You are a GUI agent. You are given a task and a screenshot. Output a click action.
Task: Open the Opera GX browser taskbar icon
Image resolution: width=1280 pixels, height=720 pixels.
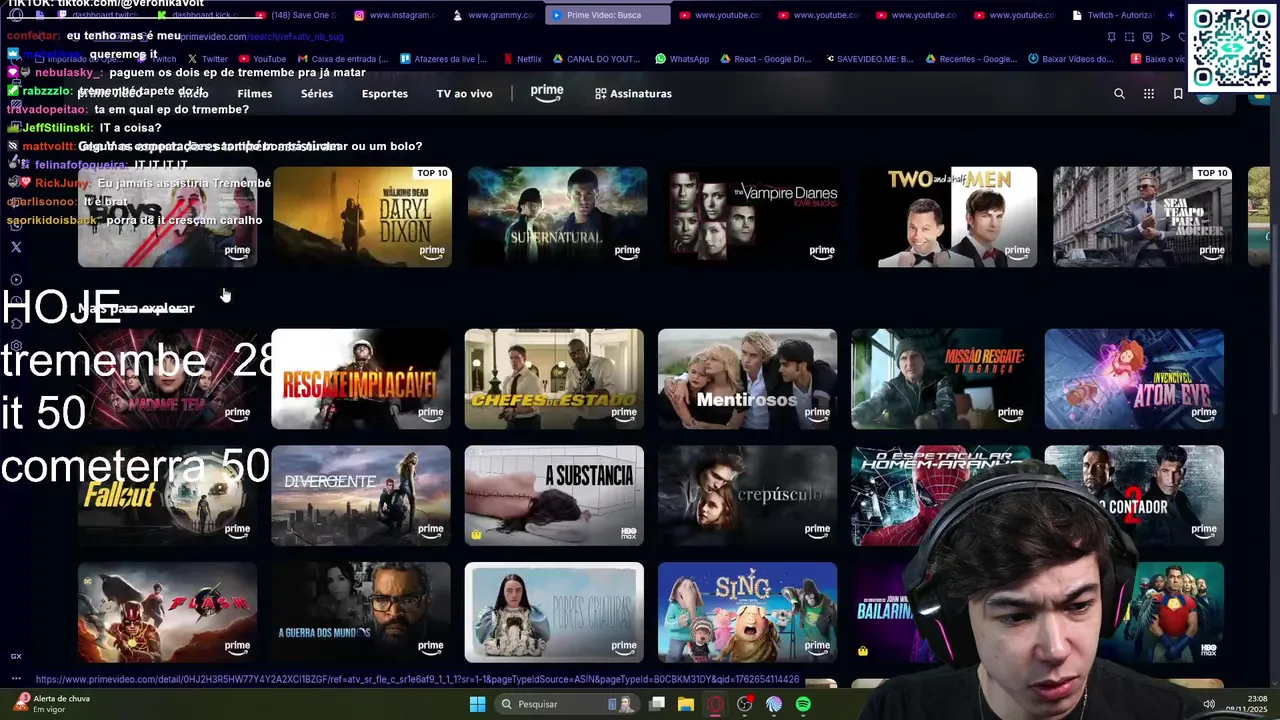(x=715, y=704)
